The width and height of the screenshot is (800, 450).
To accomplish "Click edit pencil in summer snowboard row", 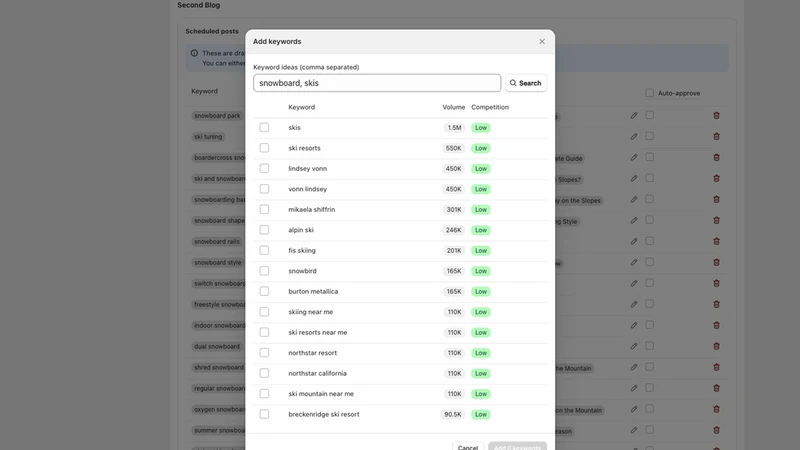I will click(634, 430).
